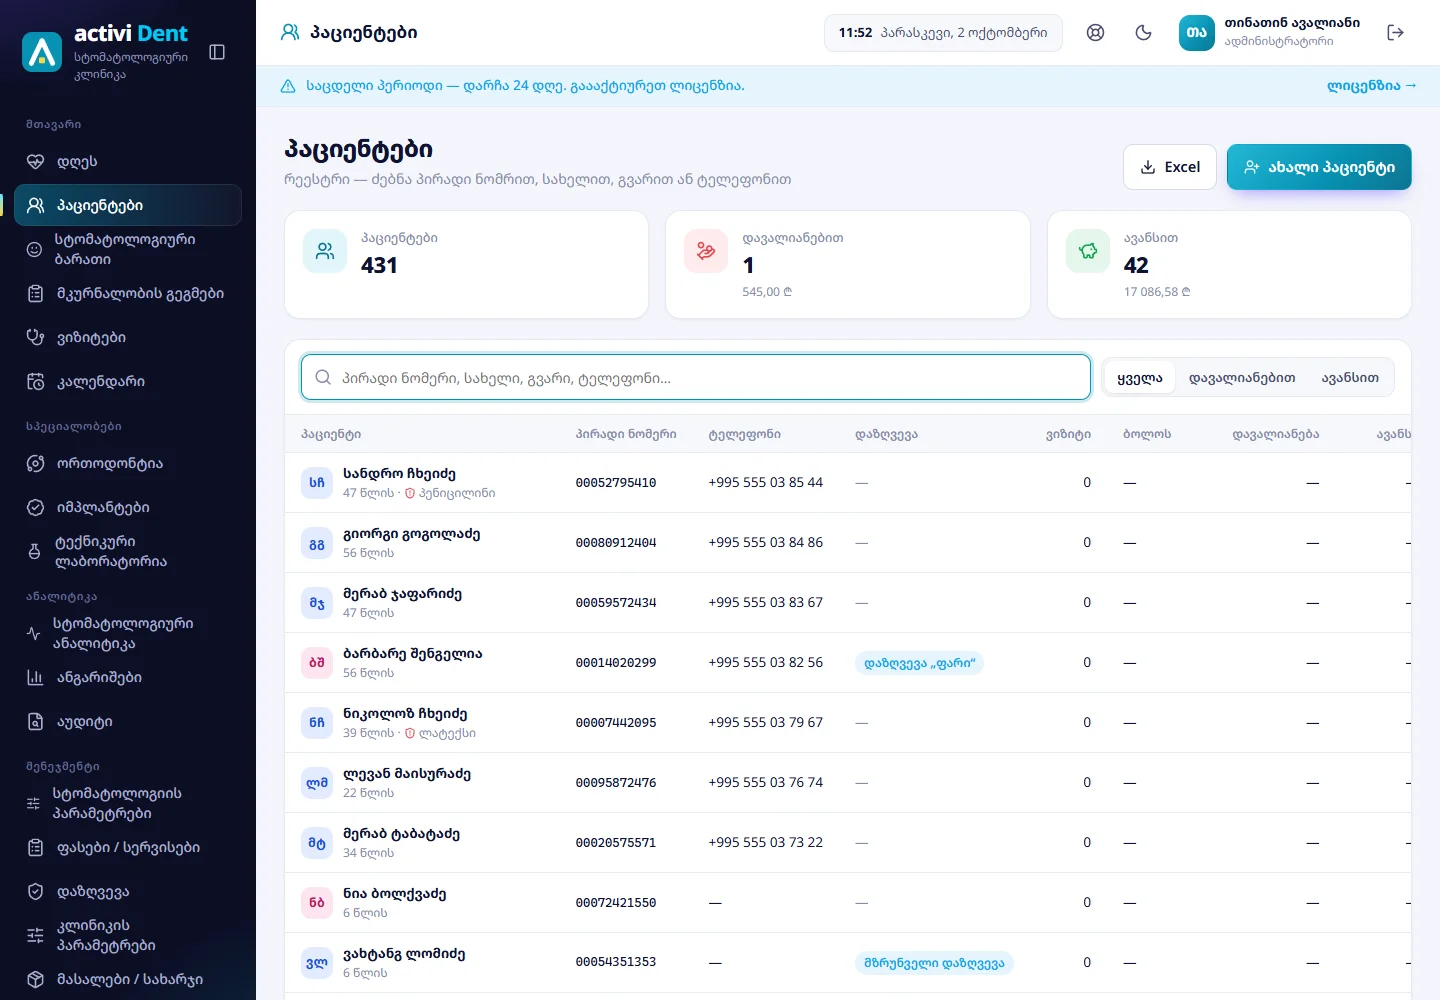1440x1000 pixels.
Task: Click phone number +995 555 03 83 67
Action: point(766,603)
